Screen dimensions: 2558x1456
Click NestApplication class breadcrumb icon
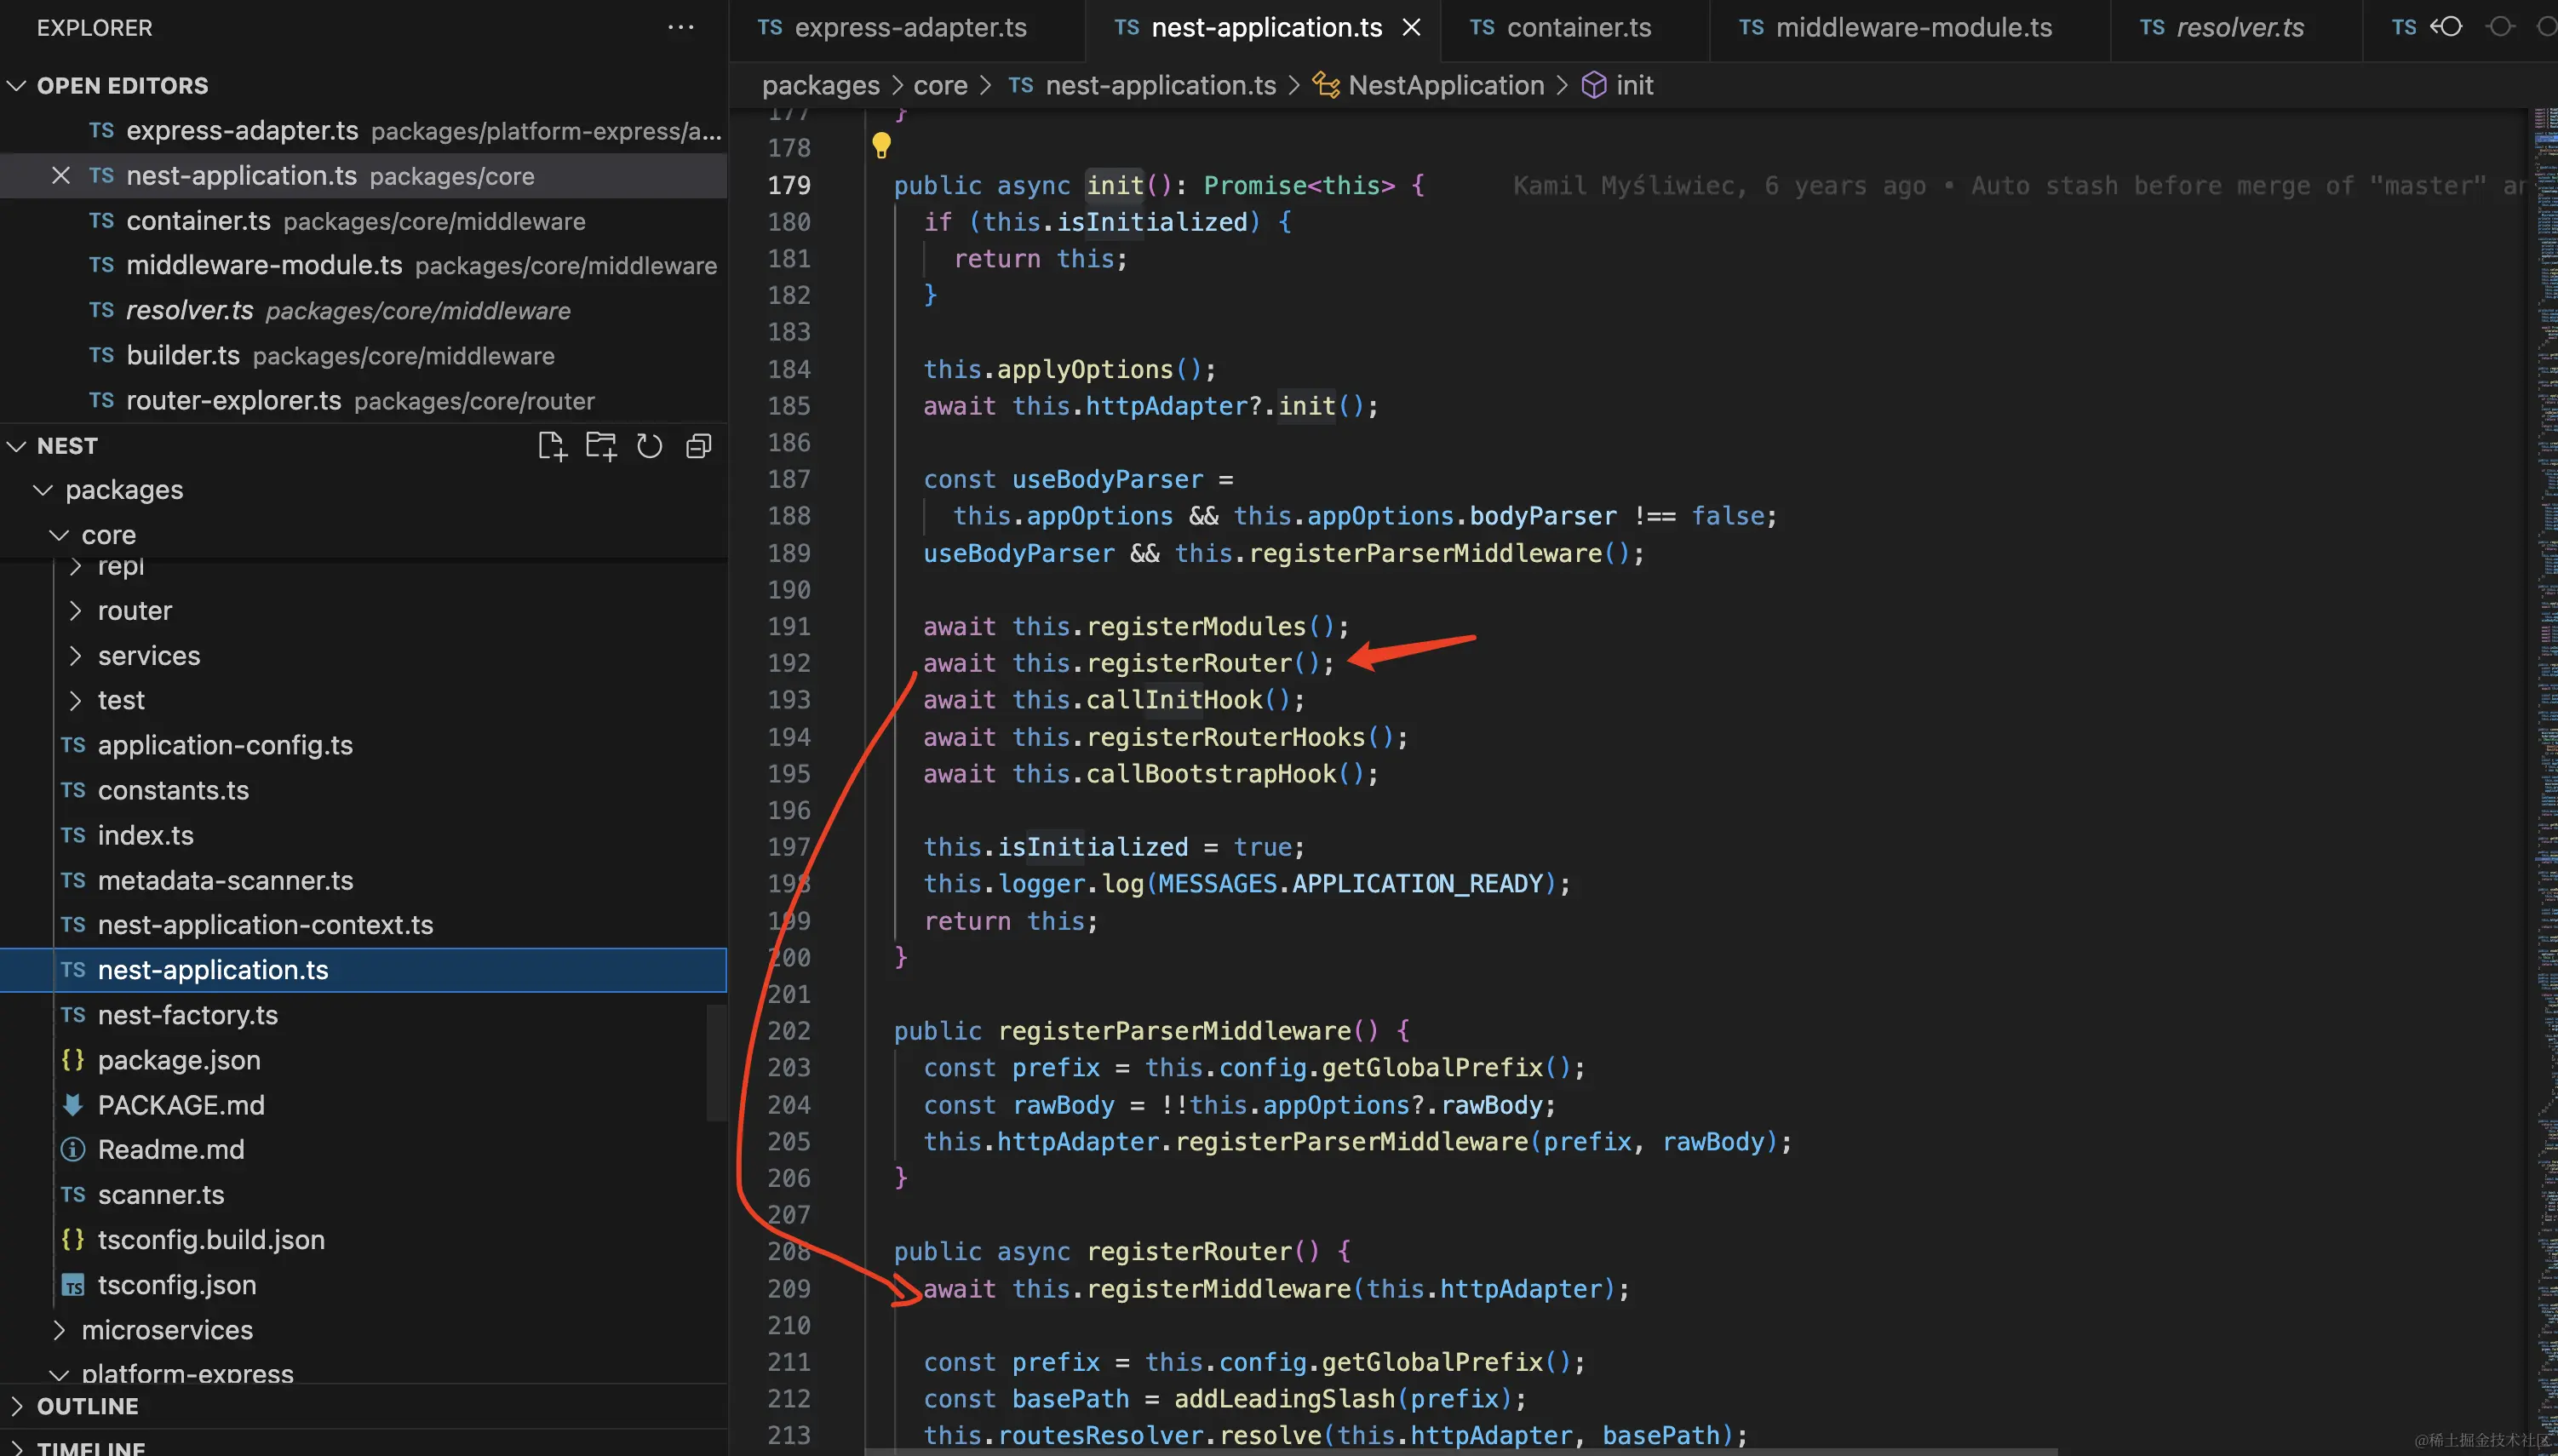coord(1326,85)
